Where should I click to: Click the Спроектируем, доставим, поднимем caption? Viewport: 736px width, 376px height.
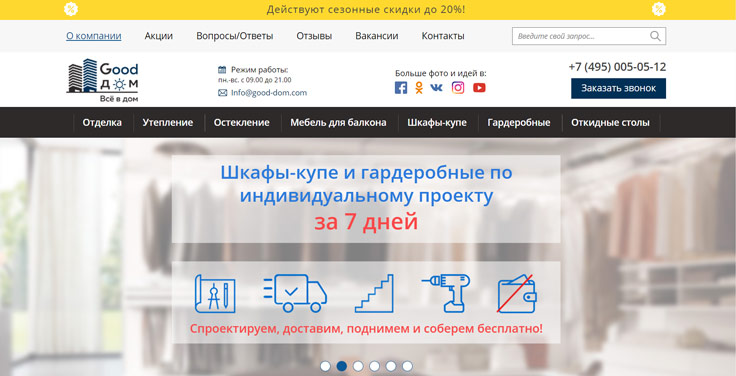click(x=366, y=328)
